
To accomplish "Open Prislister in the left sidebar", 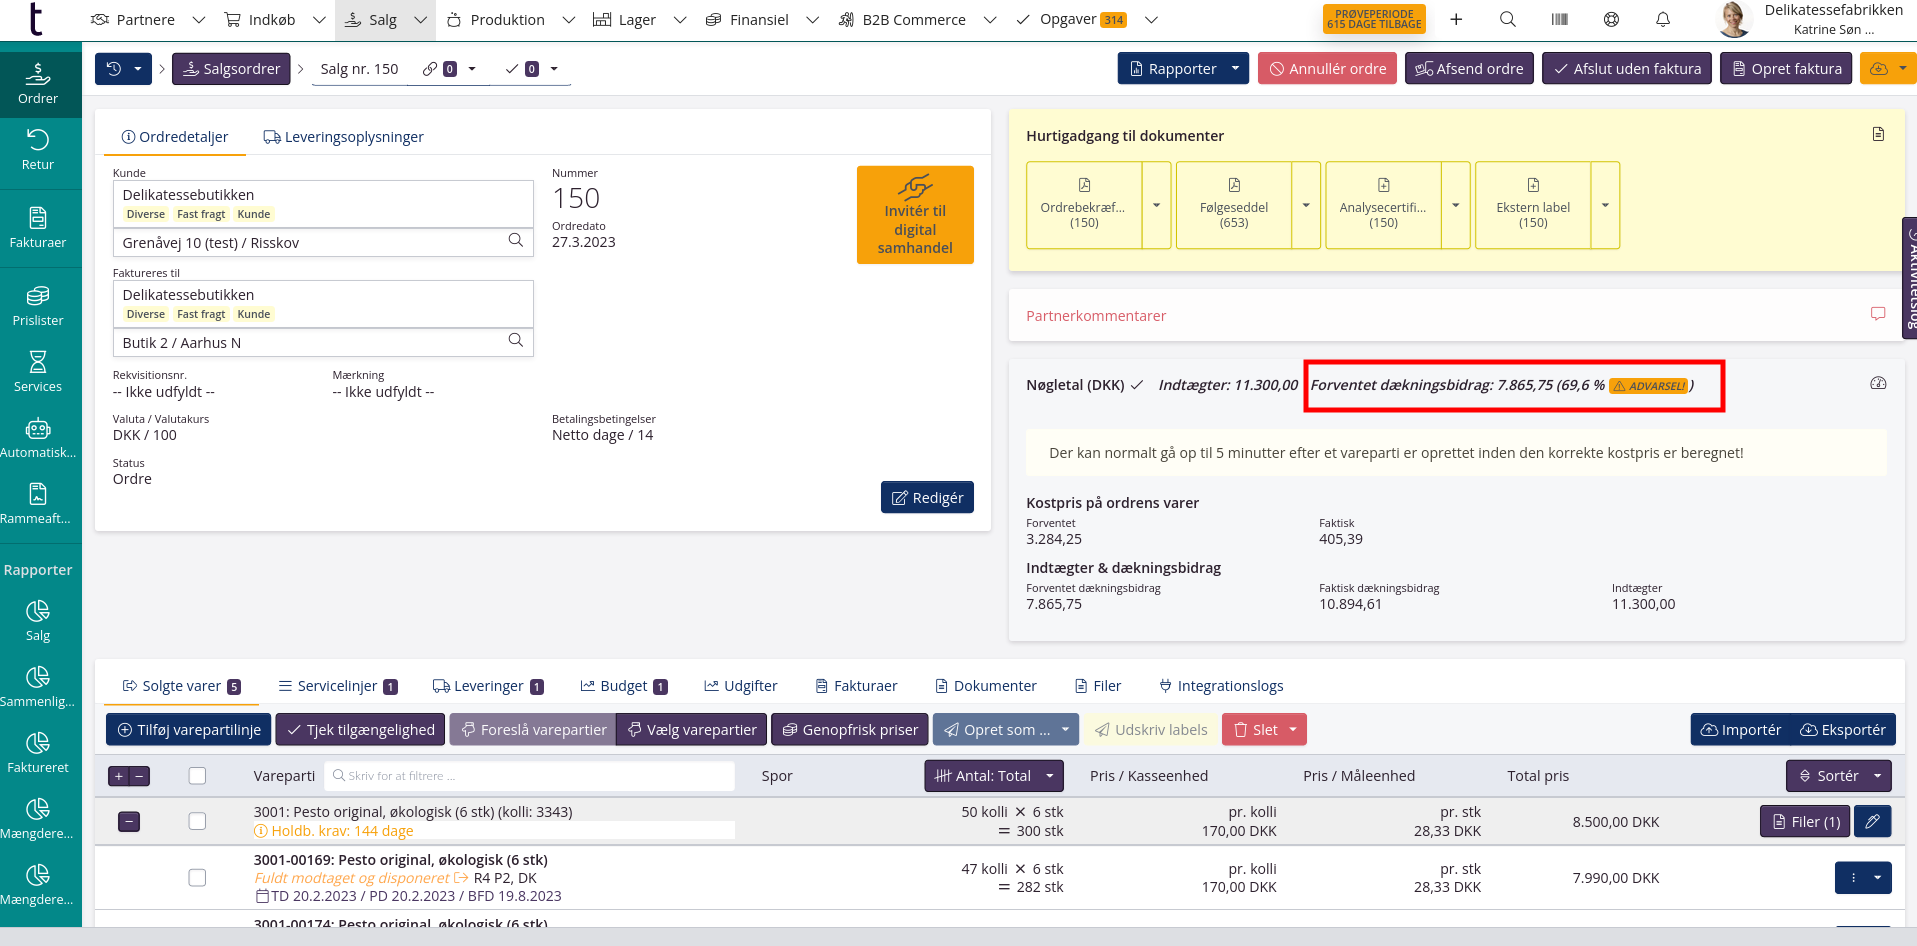I will coord(38,305).
